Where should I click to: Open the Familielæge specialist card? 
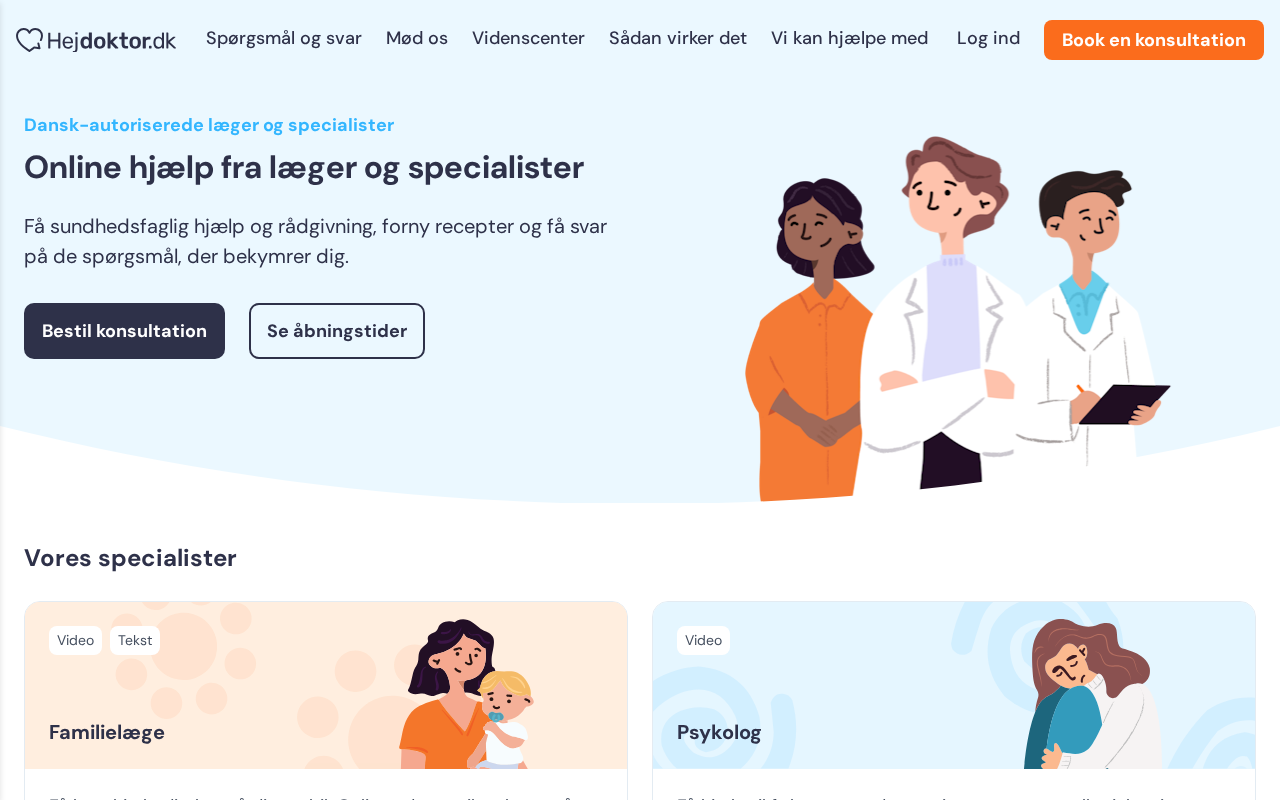coord(326,700)
